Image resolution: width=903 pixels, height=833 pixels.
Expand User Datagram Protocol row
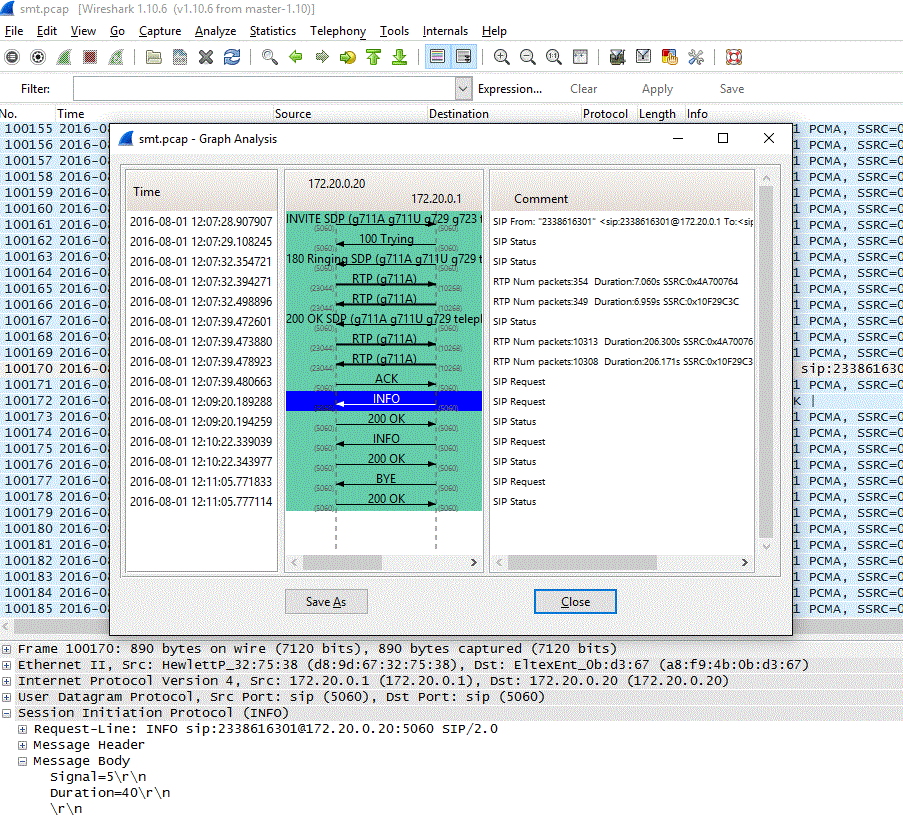[6, 697]
